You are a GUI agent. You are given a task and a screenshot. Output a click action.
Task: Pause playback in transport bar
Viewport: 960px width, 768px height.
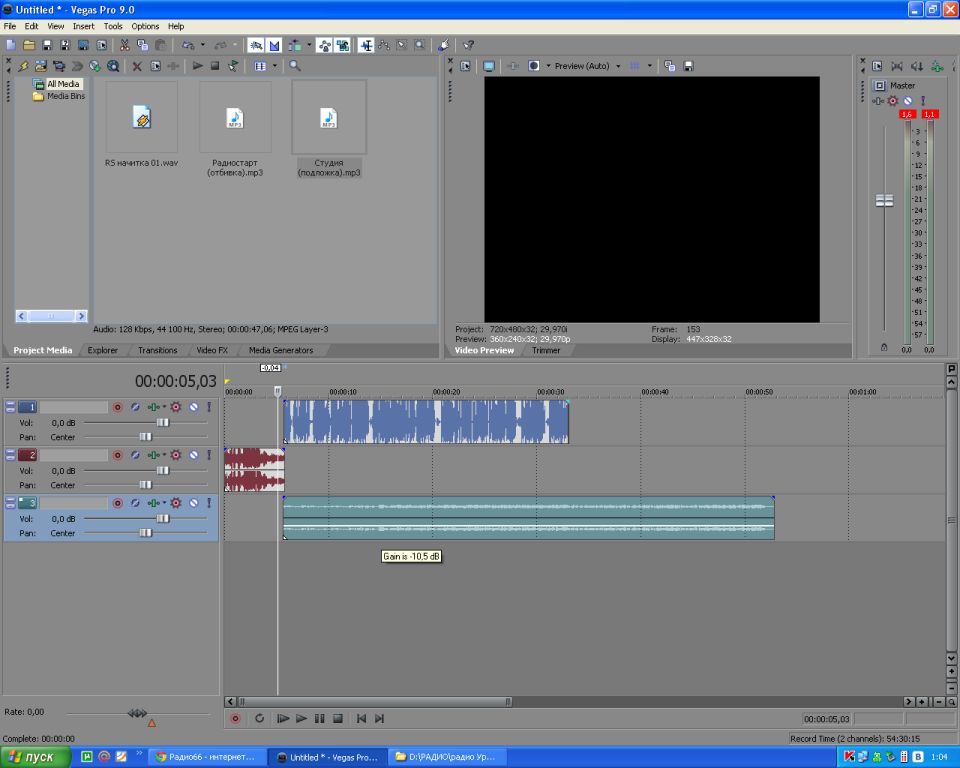click(320, 718)
